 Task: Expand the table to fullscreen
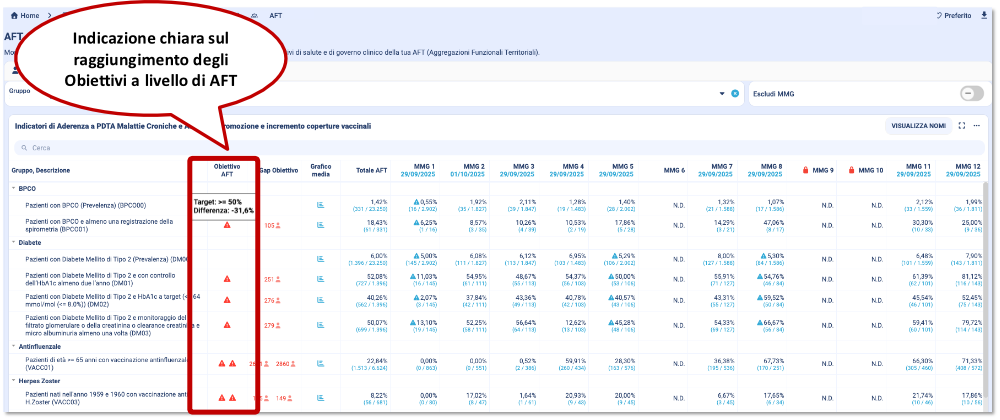pyautogui.click(x=962, y=126)
